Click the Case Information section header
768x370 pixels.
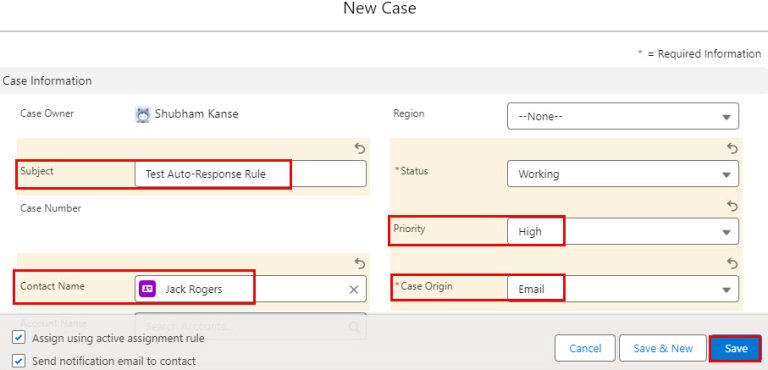(x=384, y=80)
